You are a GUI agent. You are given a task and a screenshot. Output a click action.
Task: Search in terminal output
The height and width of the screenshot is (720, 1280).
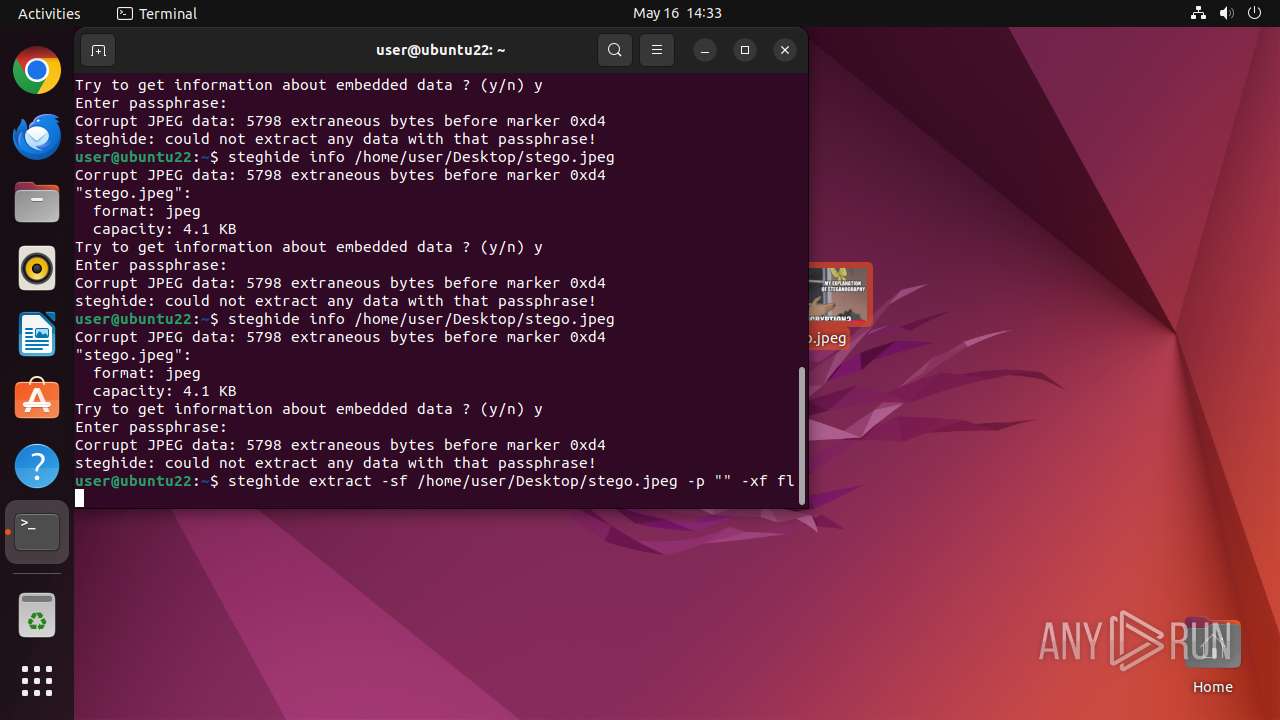click(615, 50)
